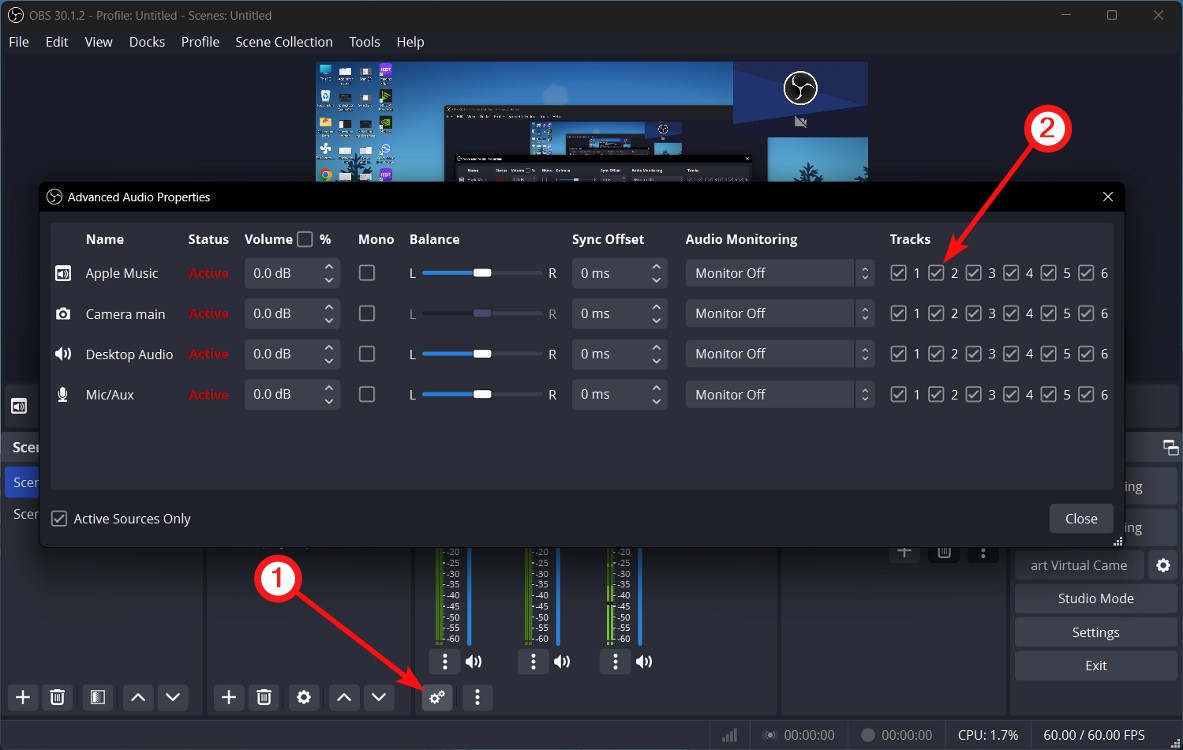This screenshot has width=1183, height=750.
Task: Adjust the Apple Music balance slider
Action: click(x=482, y=273)
